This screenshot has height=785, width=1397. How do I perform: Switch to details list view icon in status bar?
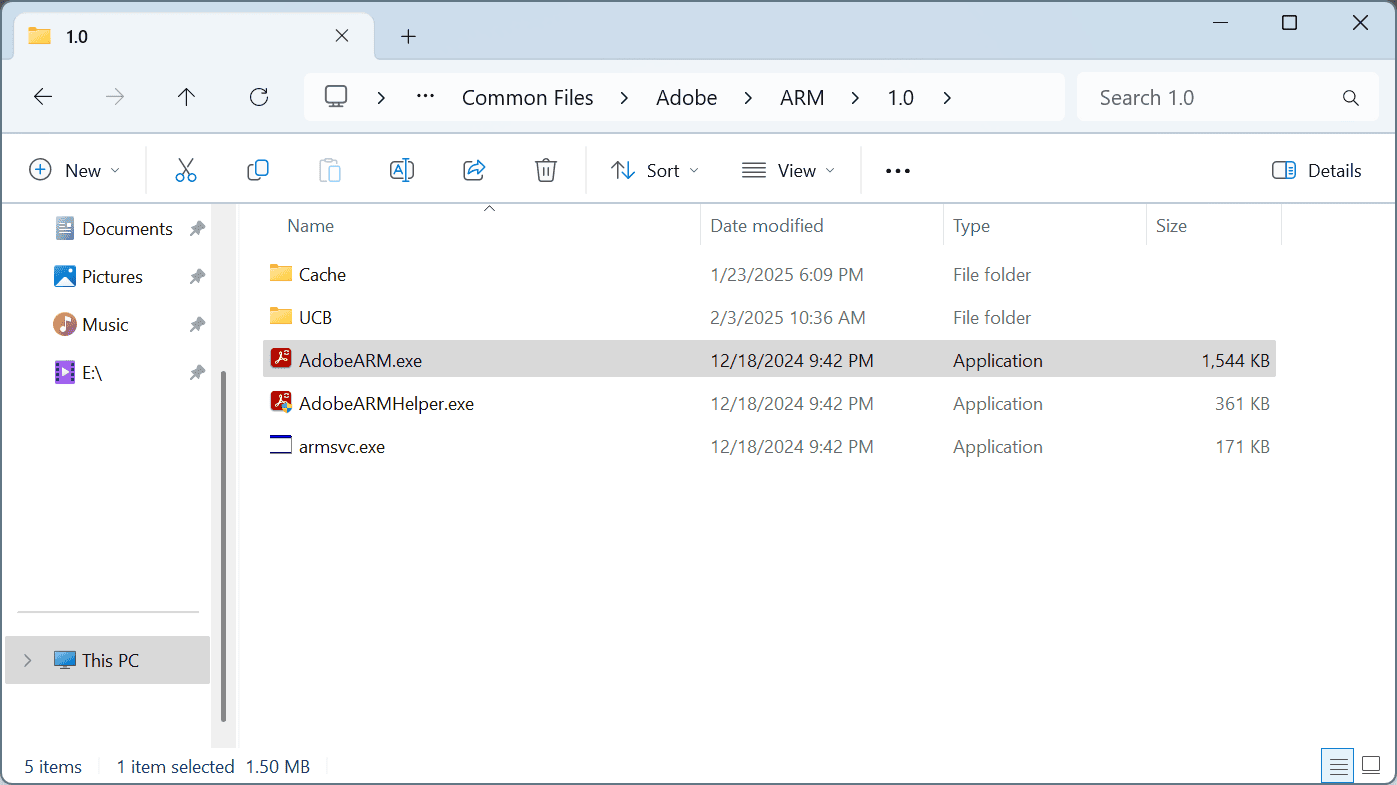1337,766
